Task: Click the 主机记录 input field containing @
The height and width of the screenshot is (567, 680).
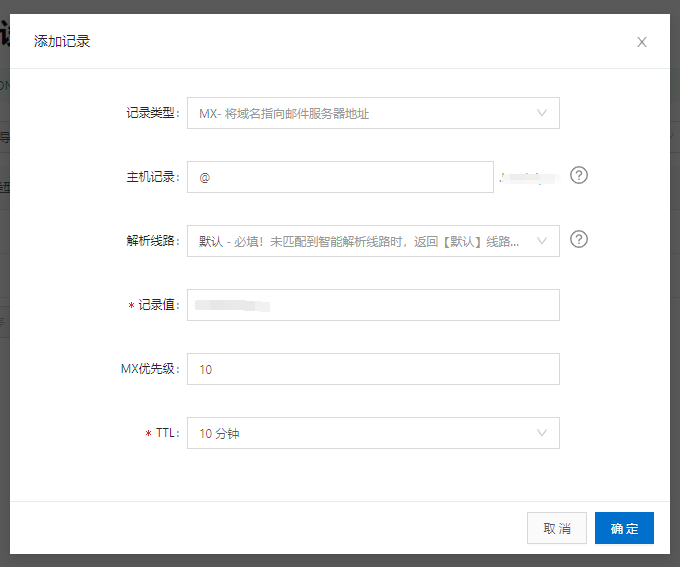Action: click(x=340, y=177)
